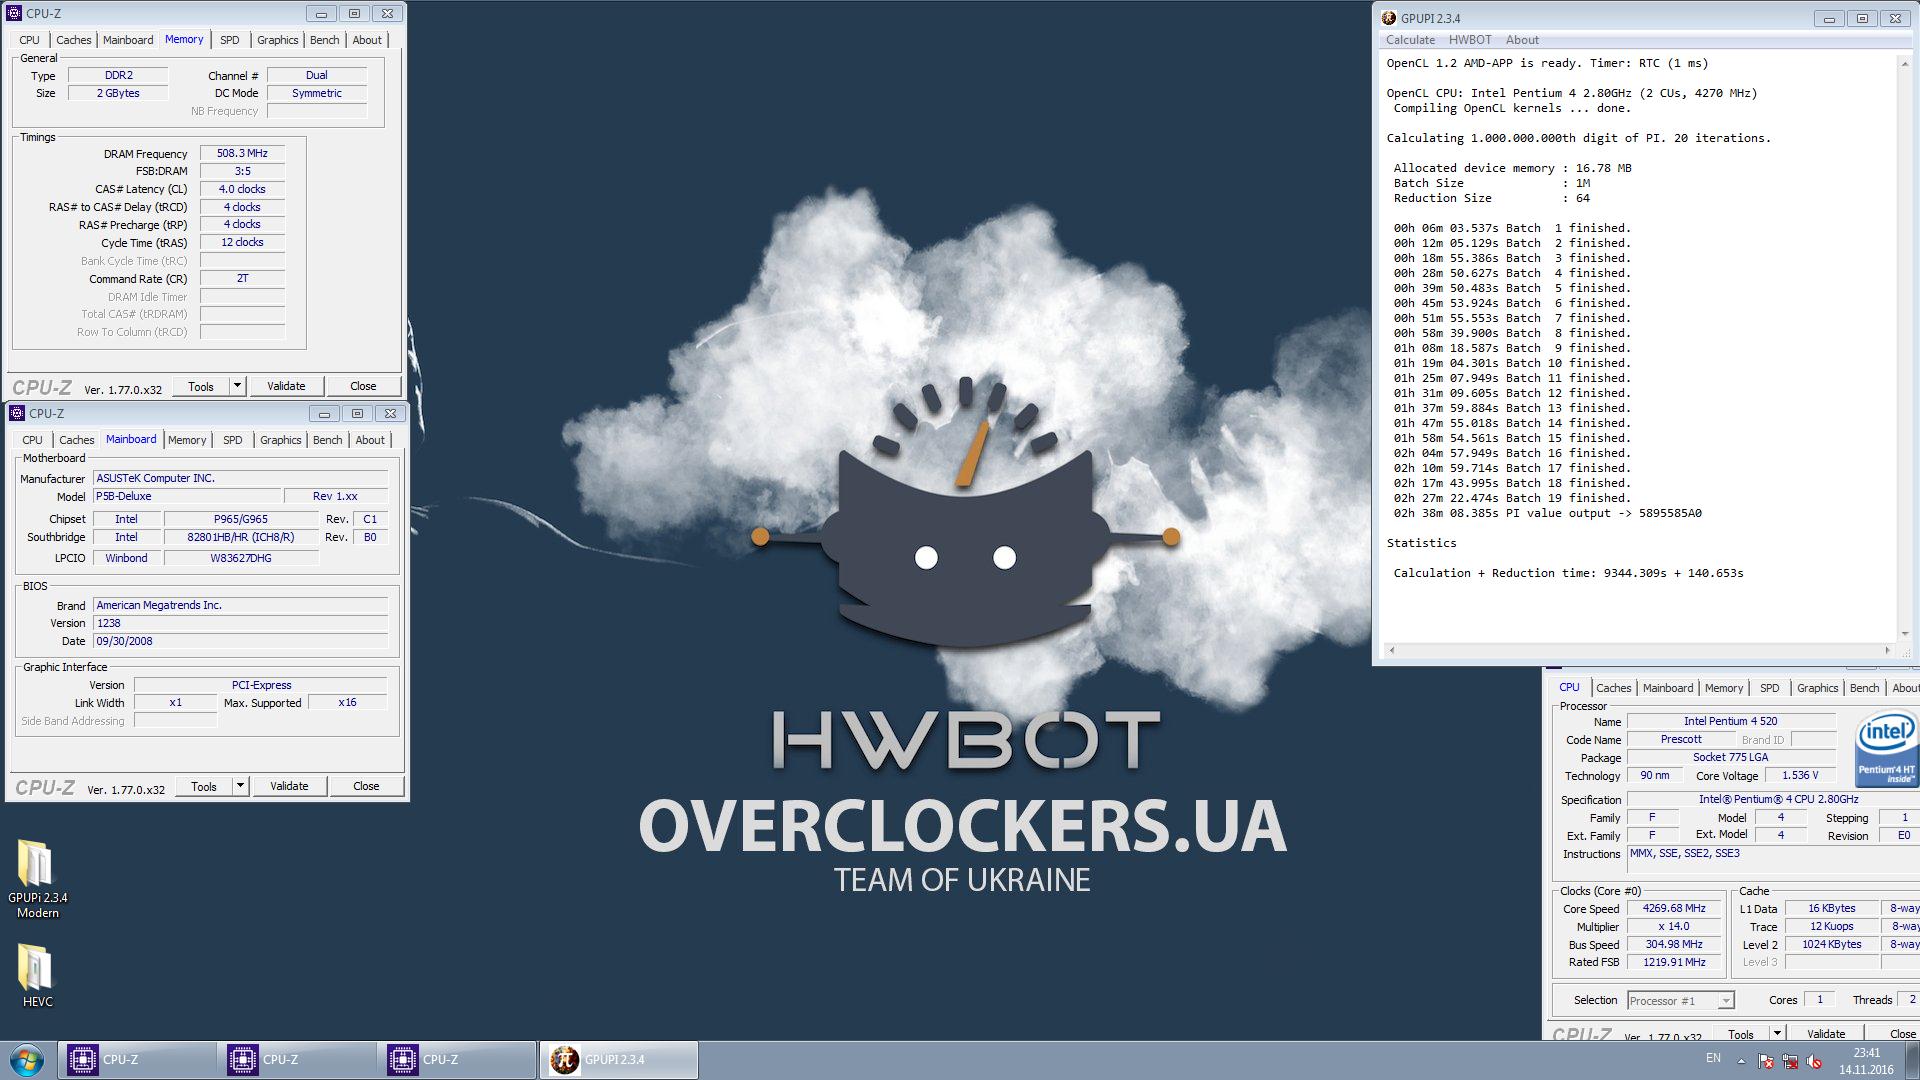
Task: Click Southbridge value 82801HB/HR (ICH8/R)
Action: [x=241, y=537]
